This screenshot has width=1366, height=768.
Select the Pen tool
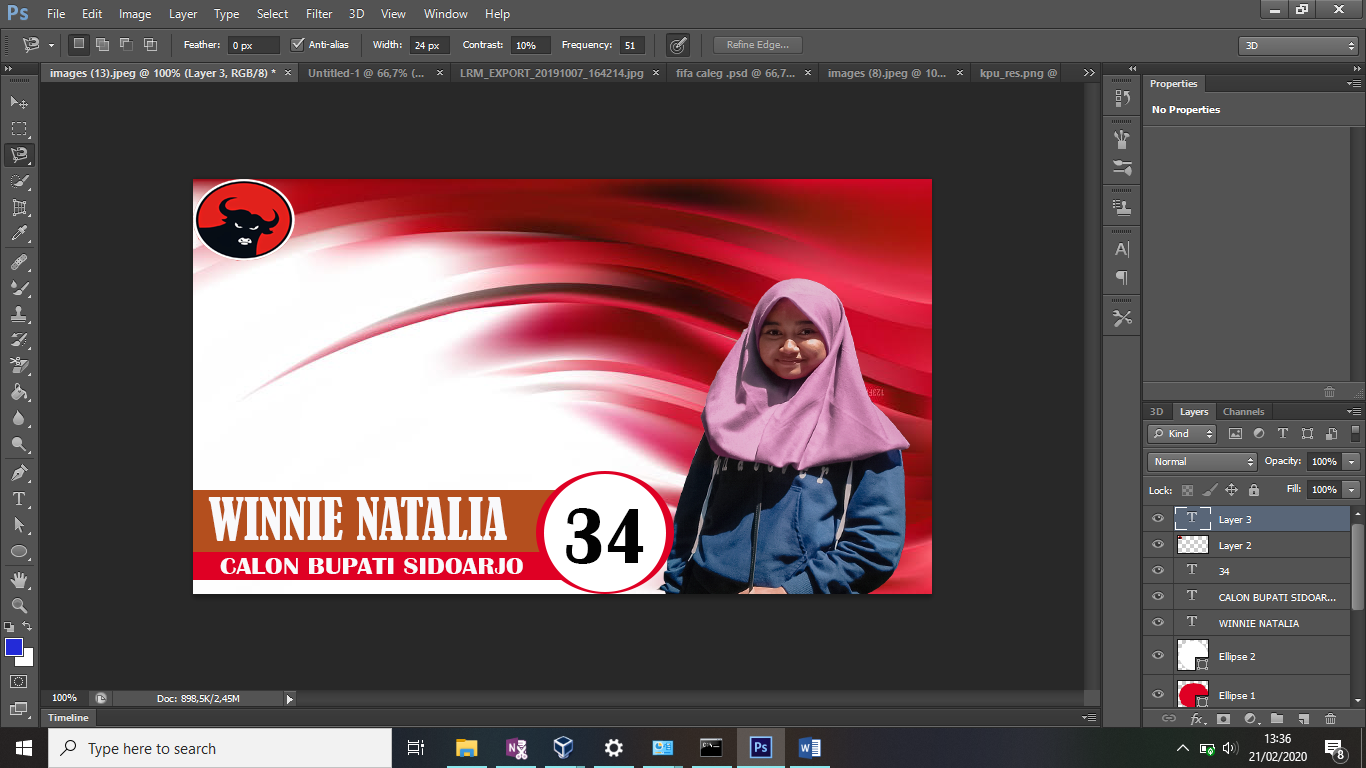[19, 472]
